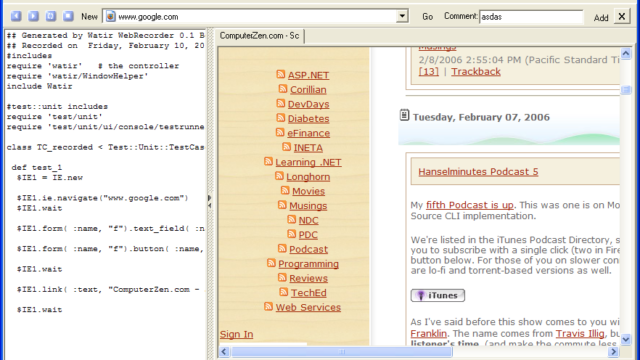640x360 pixels.
Task: Click RSS icon next to Longhorn
Action: [279, 176]
